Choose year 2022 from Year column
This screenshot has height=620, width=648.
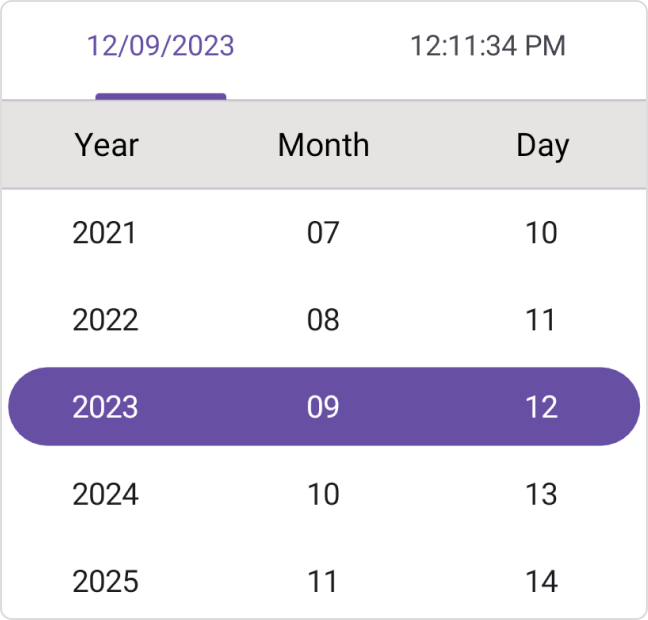(x=105, y=320)
